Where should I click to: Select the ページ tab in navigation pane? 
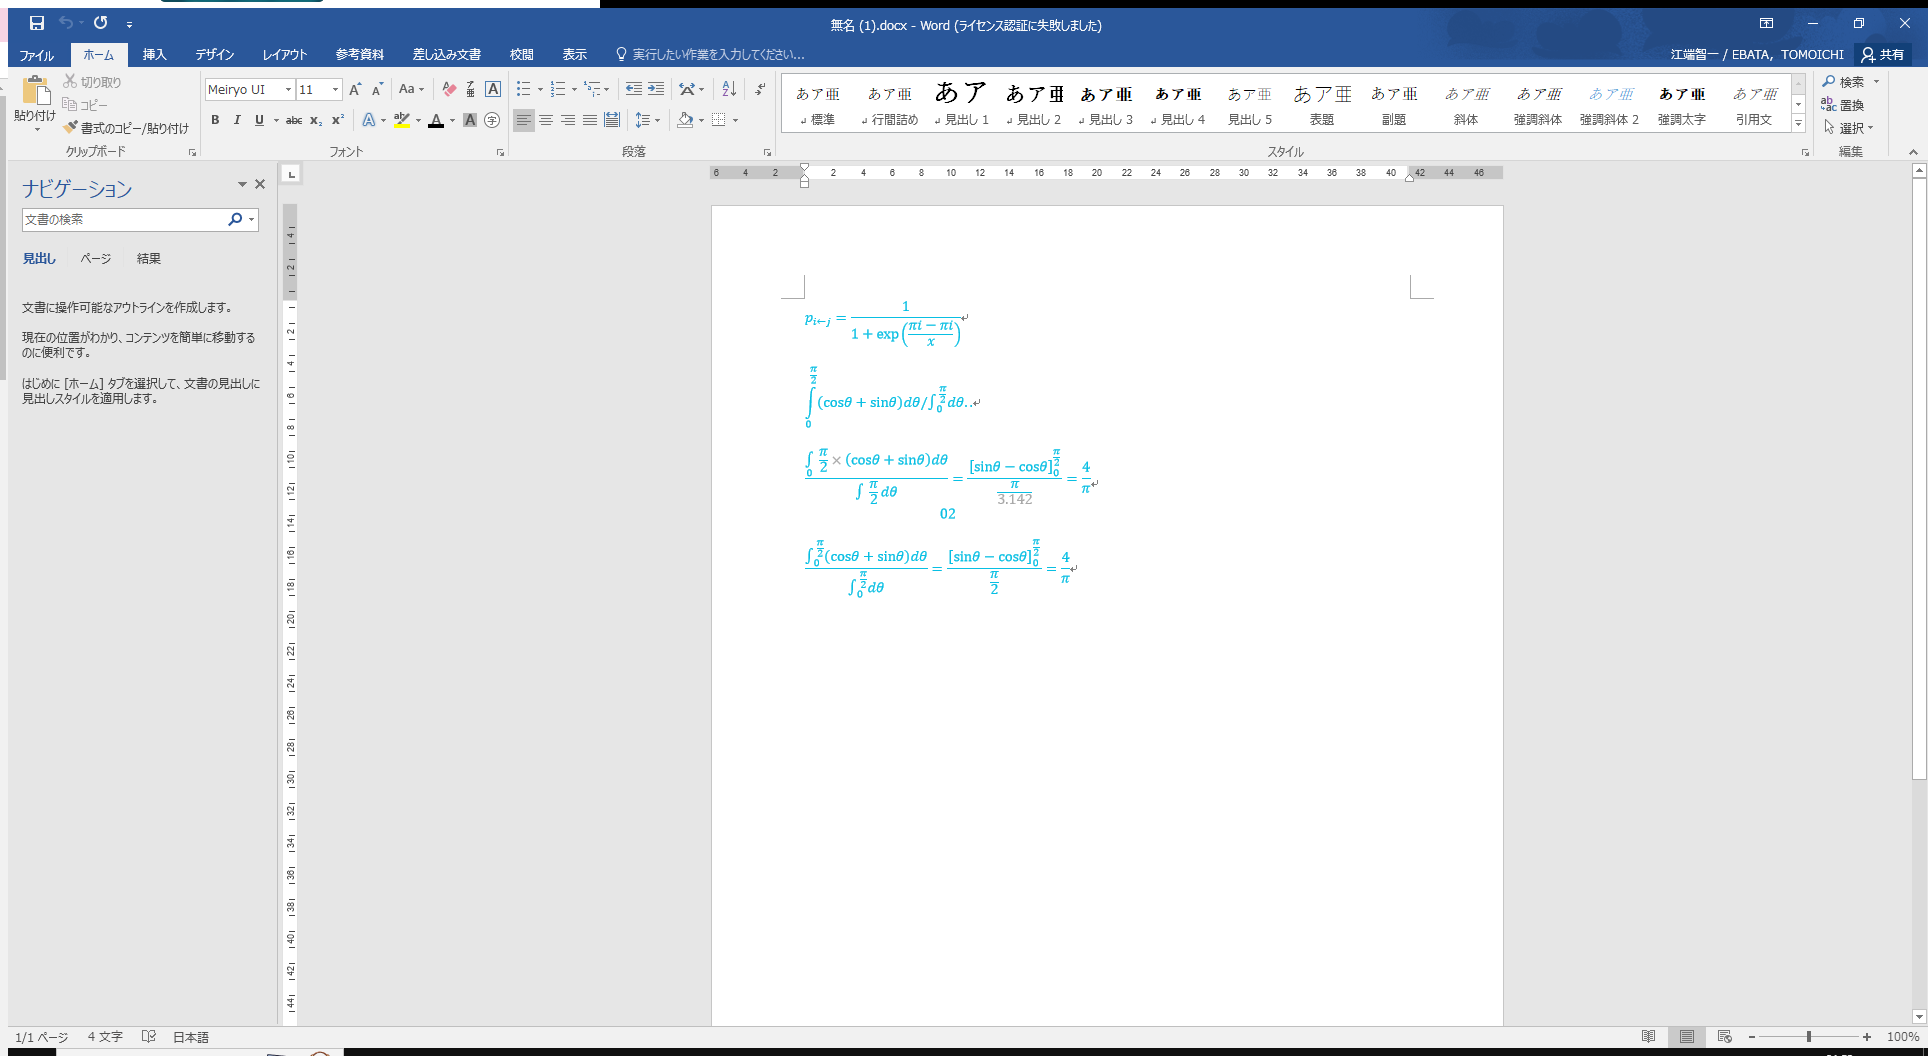tap(96, 259)
